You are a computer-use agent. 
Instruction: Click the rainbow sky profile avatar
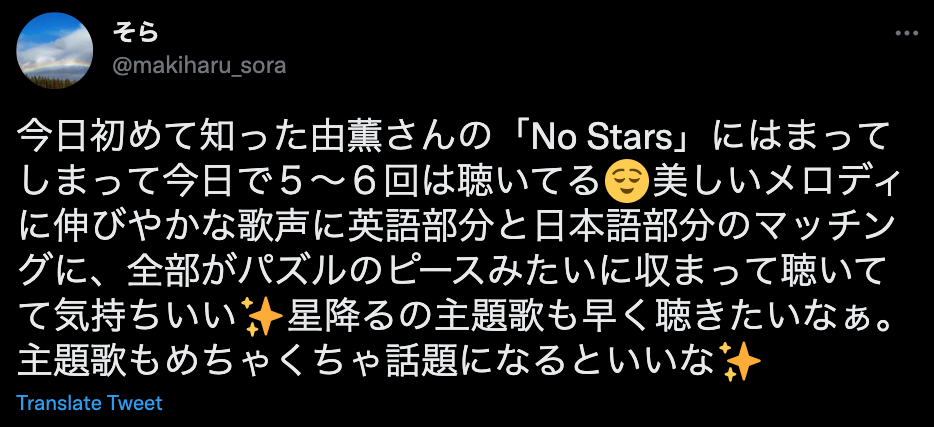(54, 50)
